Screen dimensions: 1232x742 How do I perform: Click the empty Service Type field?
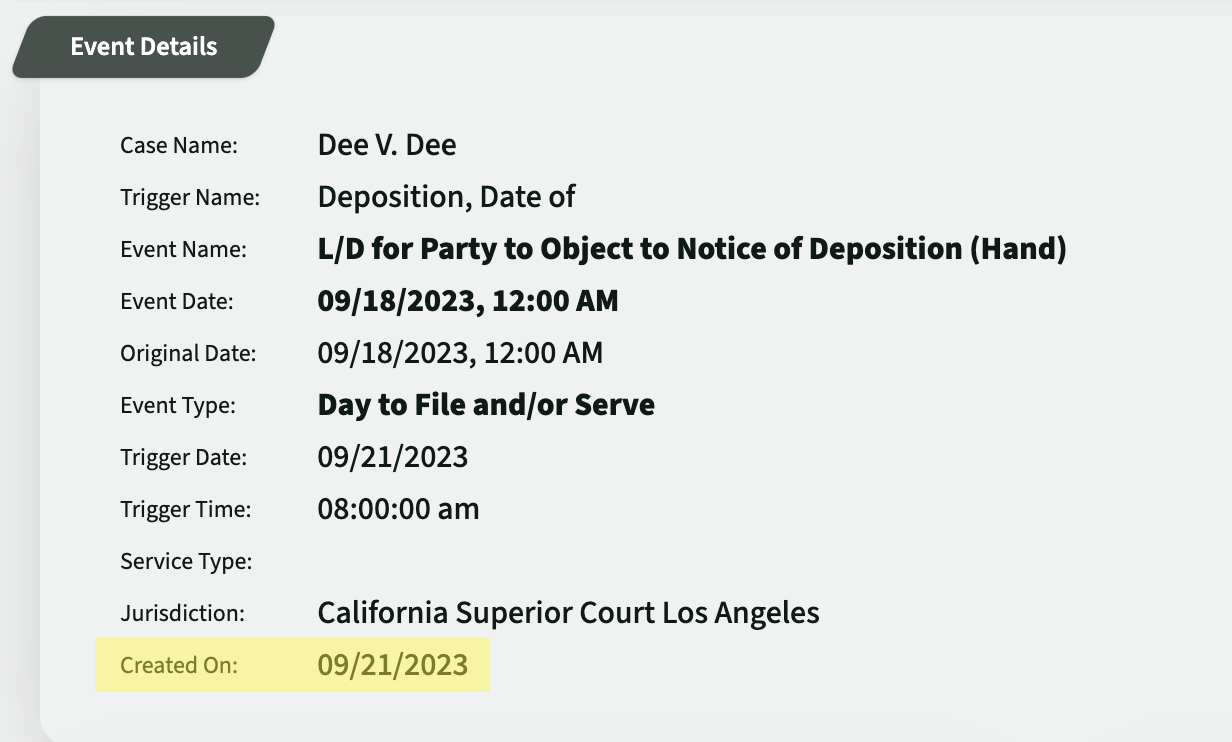coord(400,561)
